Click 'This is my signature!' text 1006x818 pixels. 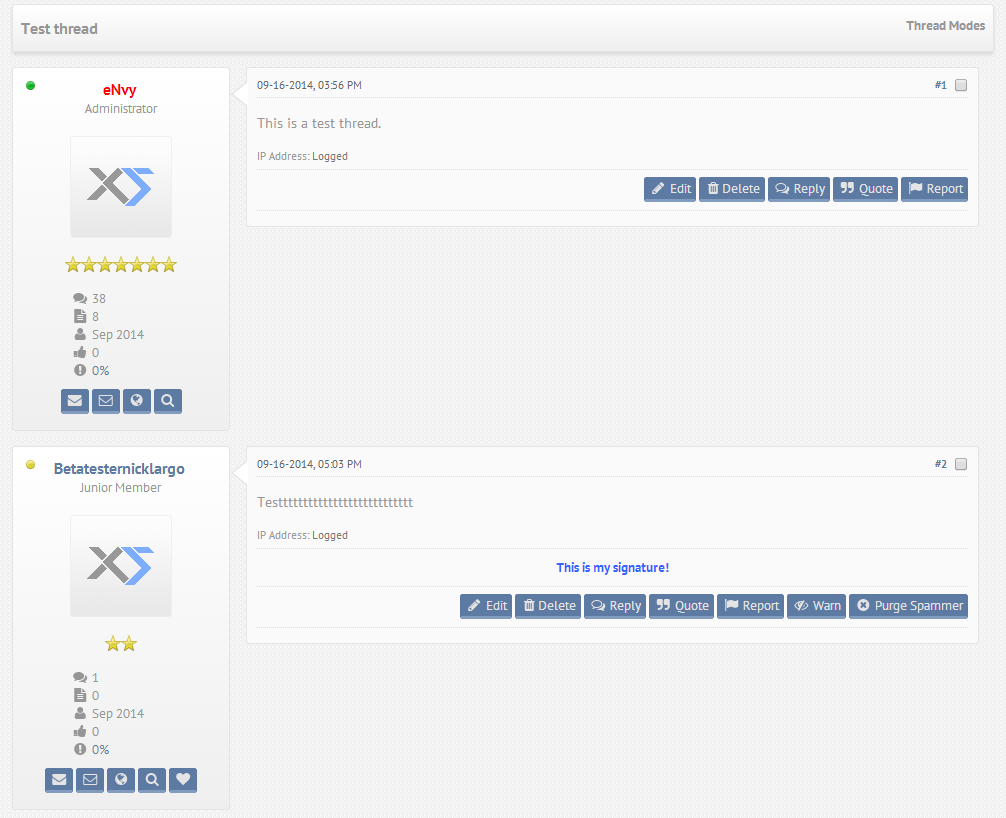(613, 568)
